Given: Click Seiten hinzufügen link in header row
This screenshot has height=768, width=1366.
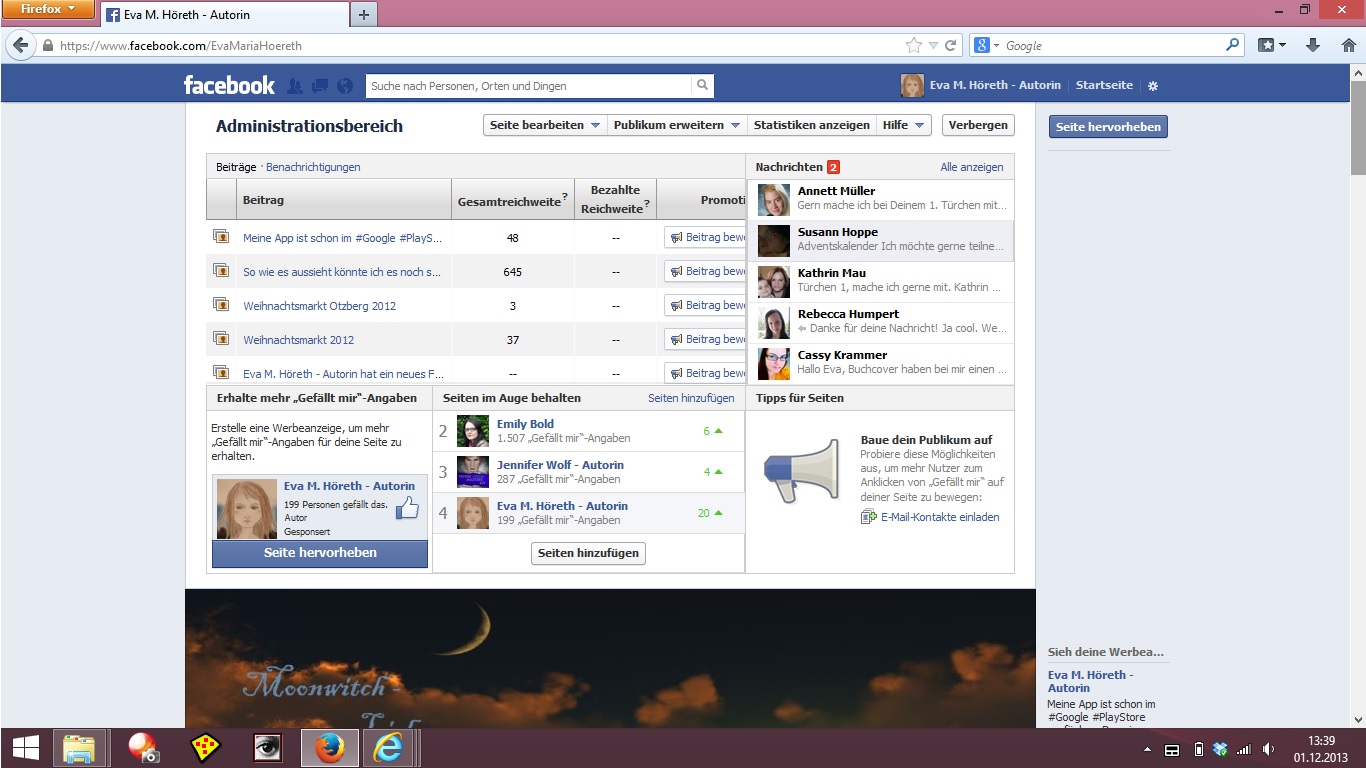Looking at the screenshot, I should click(x=691, y=398).
